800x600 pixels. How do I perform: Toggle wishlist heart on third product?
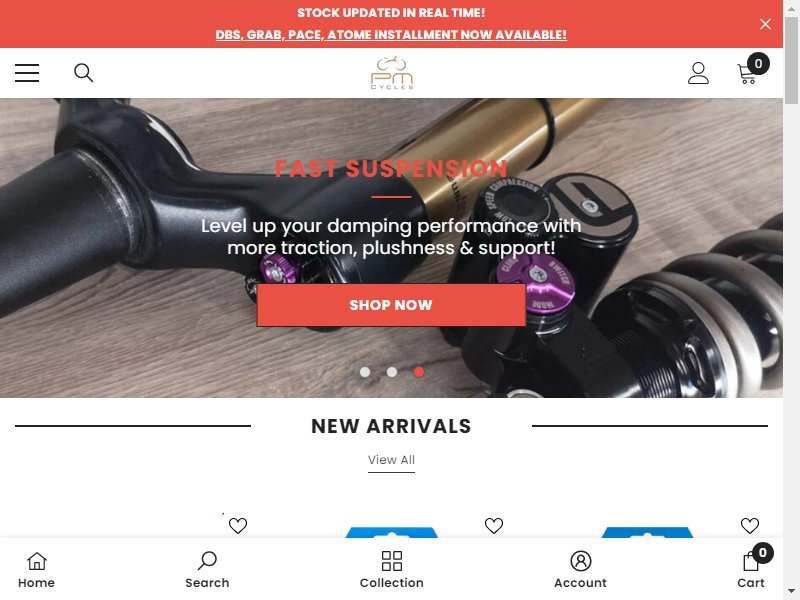750,526
